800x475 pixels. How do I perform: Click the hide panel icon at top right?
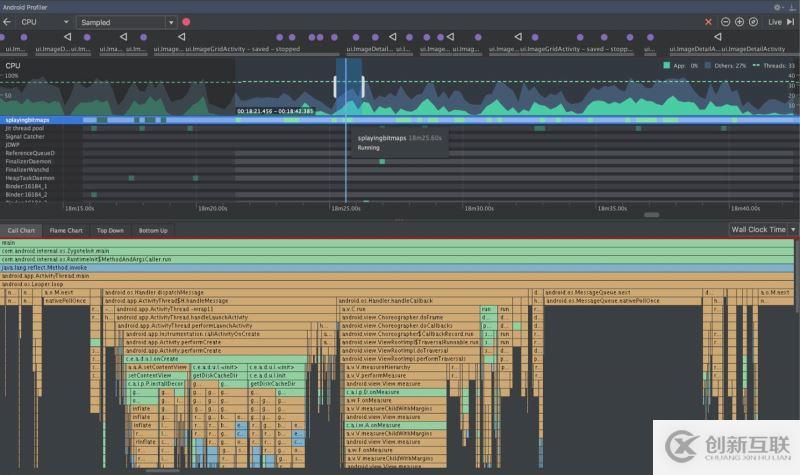click(x=792, y=6)
